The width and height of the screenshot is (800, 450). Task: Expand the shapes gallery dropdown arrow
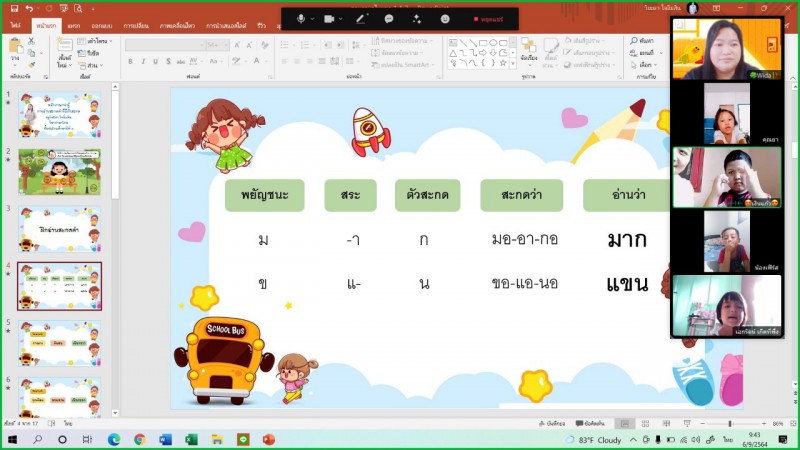(511, 63)
